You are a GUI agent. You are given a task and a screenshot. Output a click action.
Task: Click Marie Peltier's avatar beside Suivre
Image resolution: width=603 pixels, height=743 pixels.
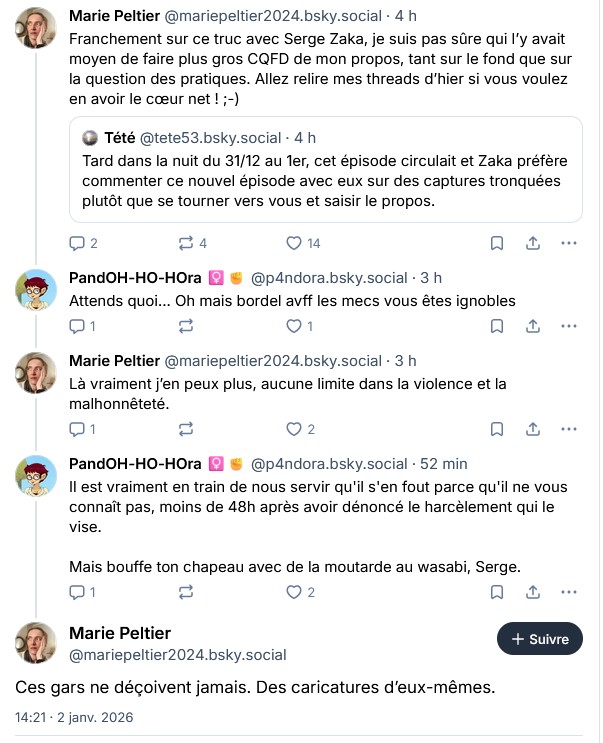[36, 643]
